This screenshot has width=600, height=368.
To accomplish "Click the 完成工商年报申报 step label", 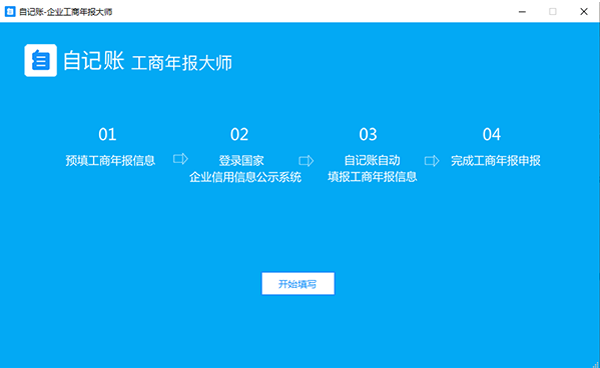I will [x=496, y=160].
